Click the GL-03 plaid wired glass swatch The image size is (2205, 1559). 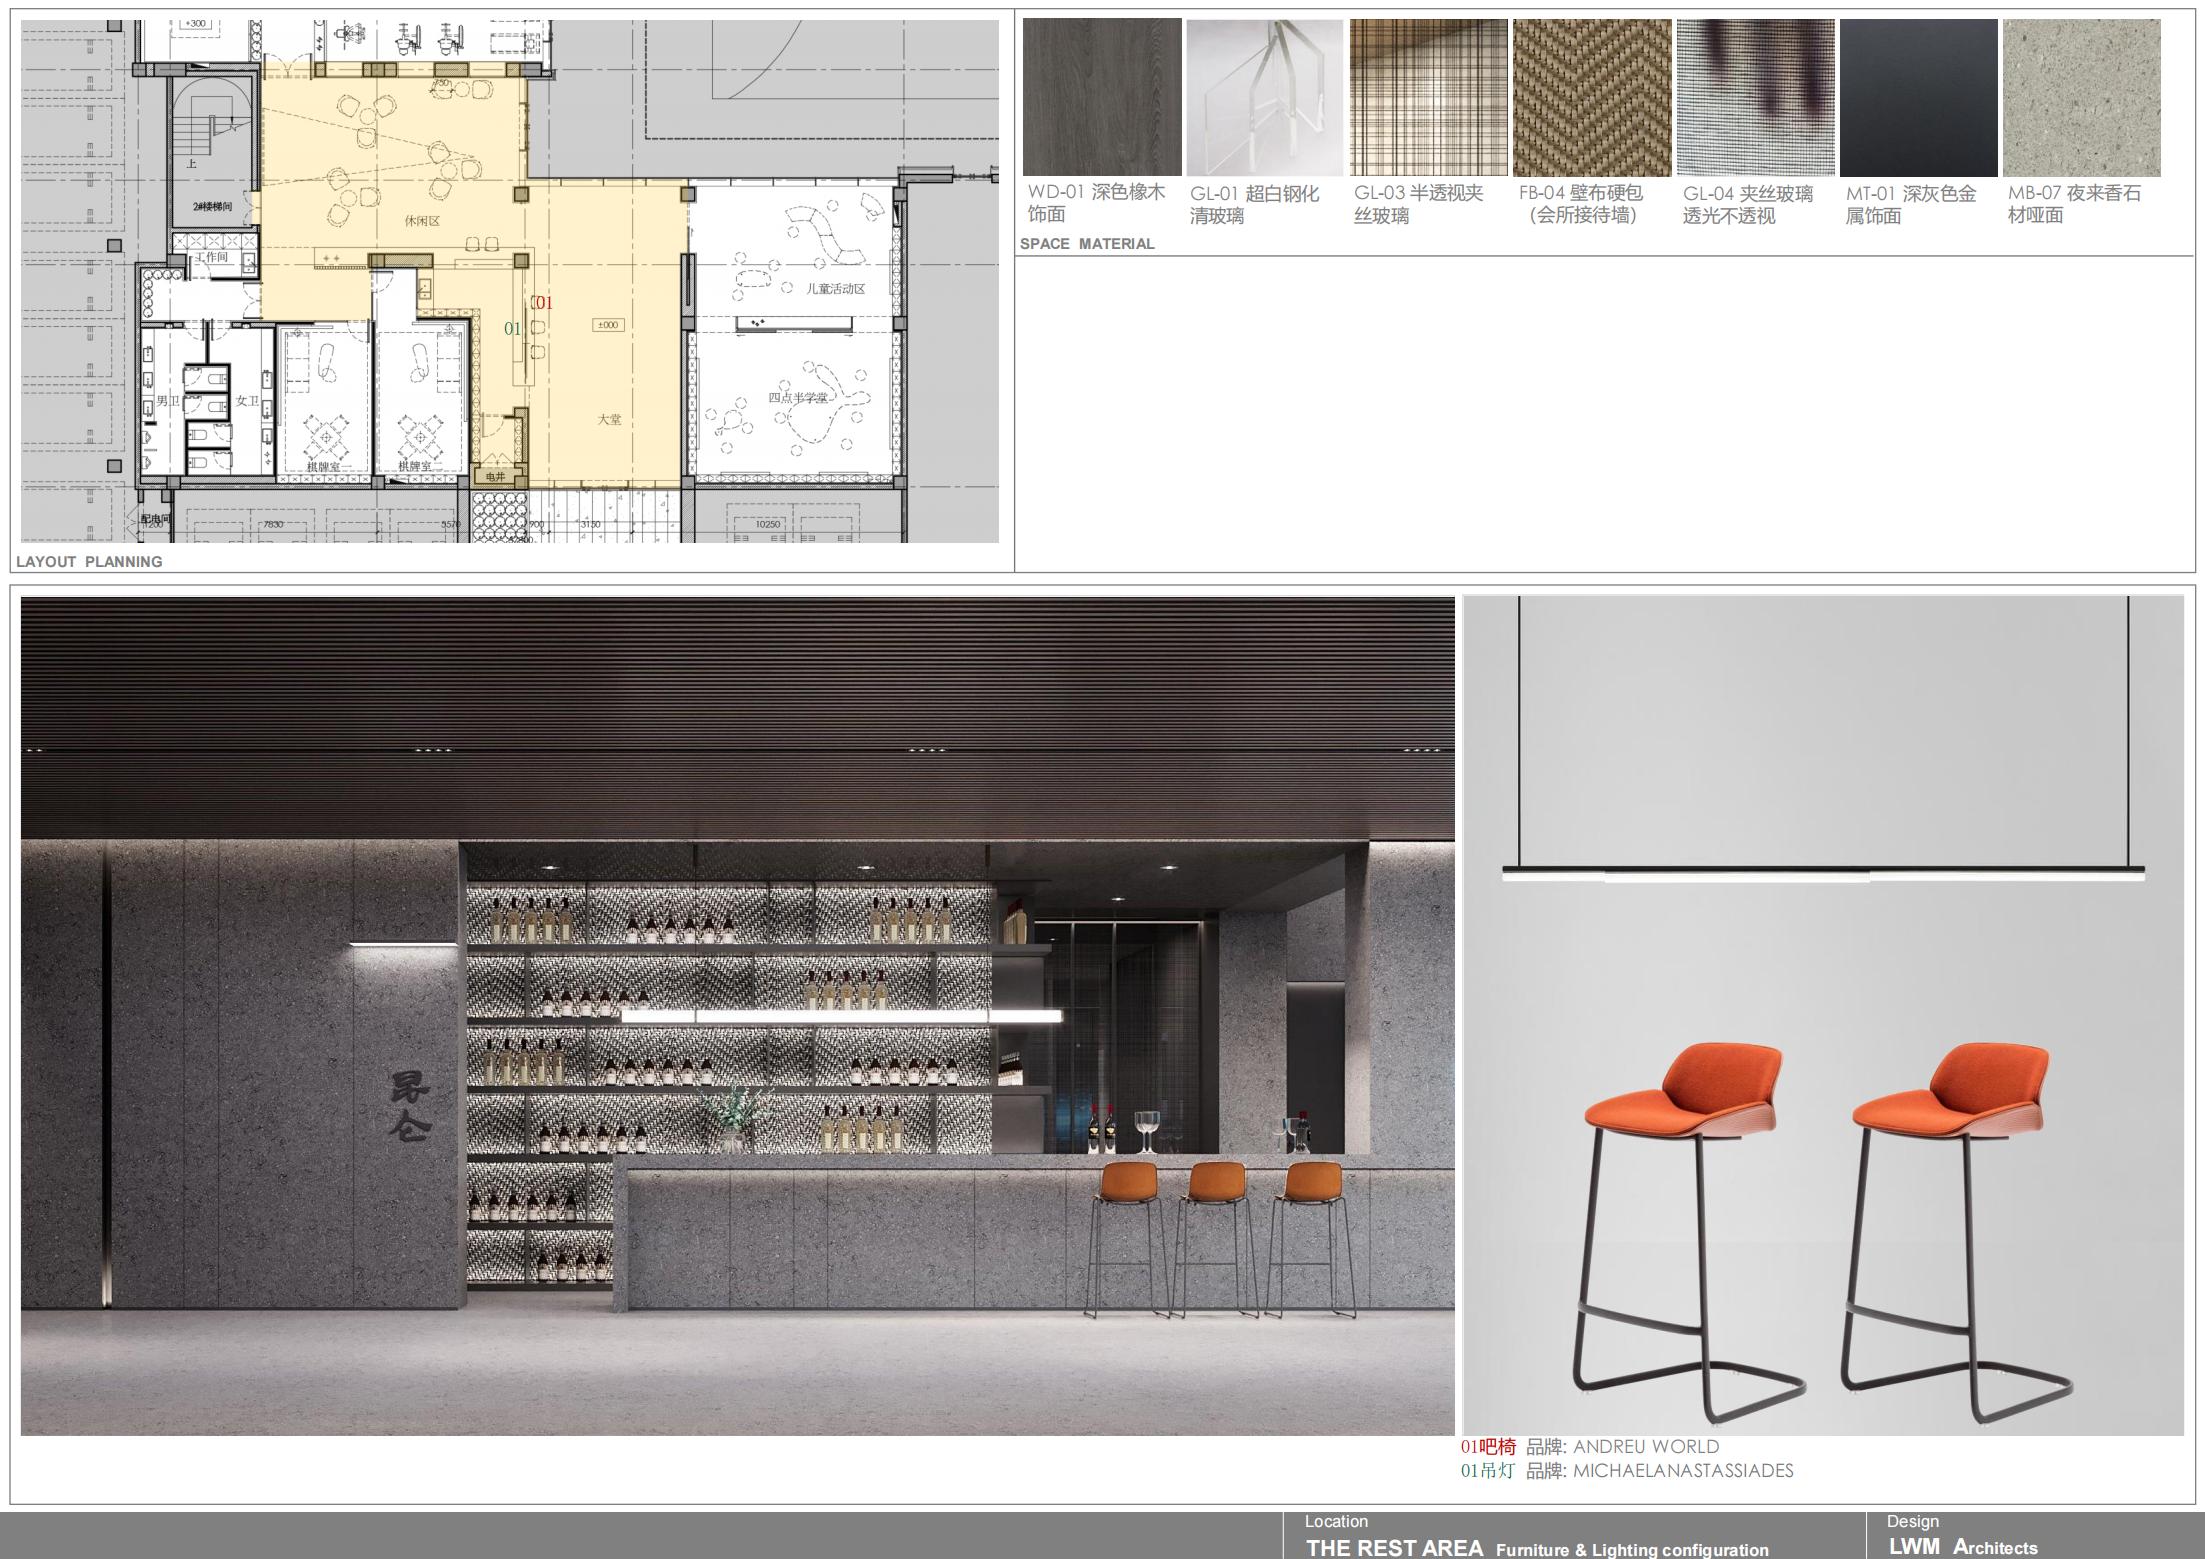pyautogui.click(x=1428, y=97)
